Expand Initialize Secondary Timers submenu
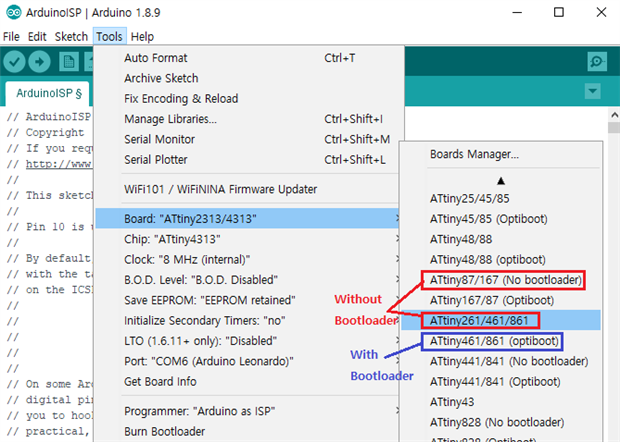Image resolution: width=620 pixels, height=442 pixels. (x=247, y=321)
